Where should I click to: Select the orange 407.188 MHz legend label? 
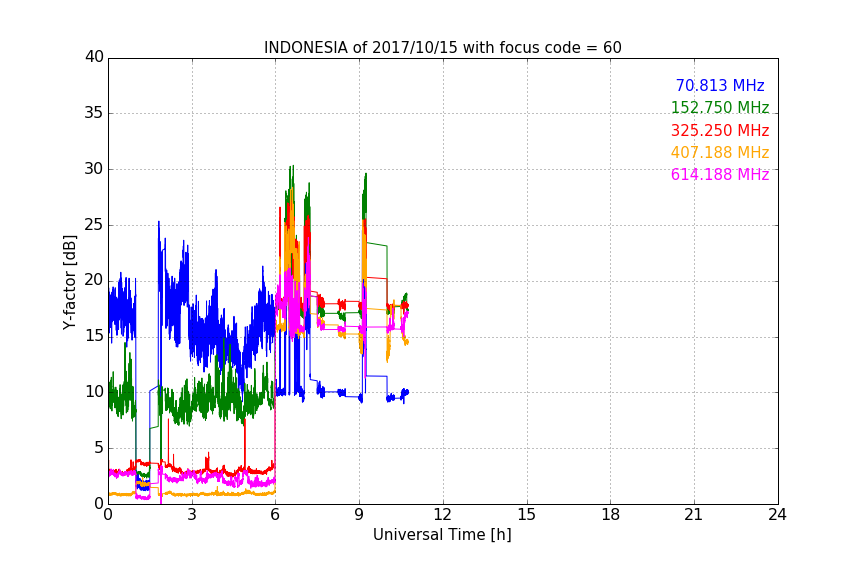720,152
